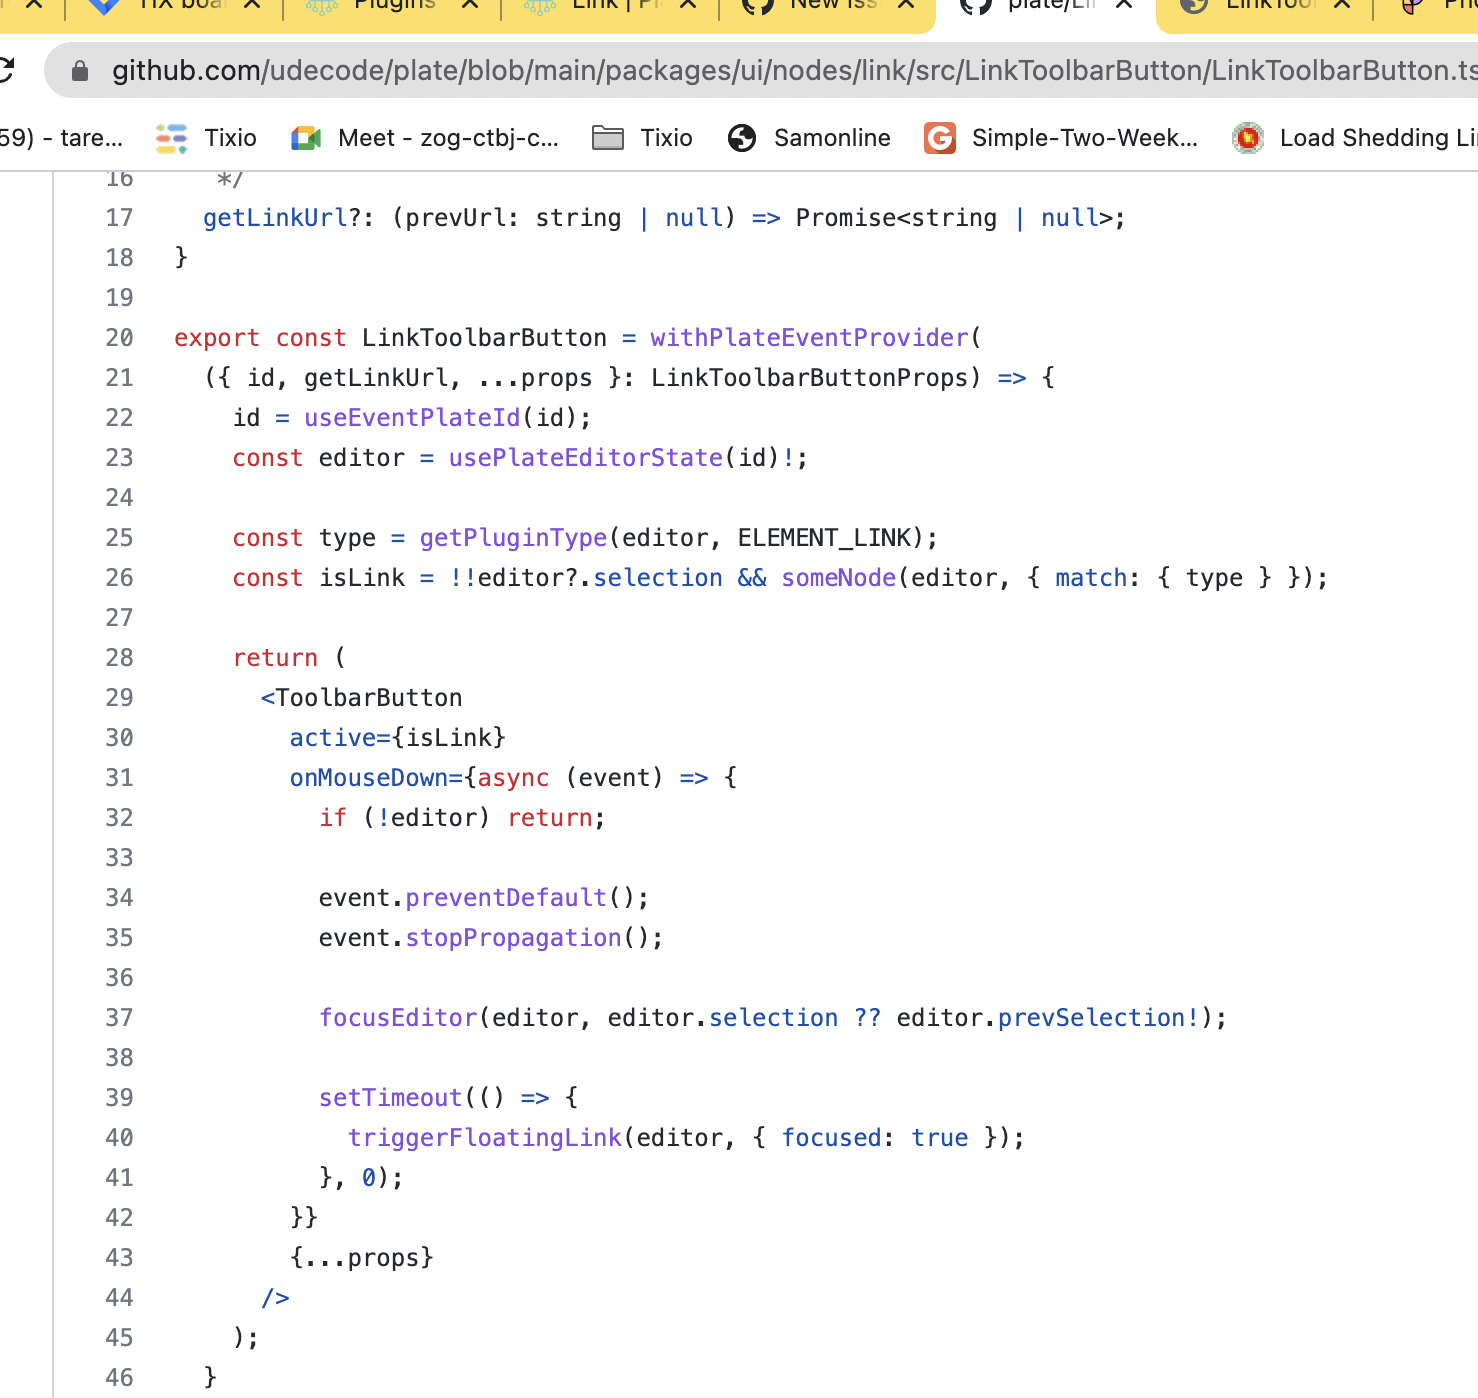Click the Samonline globe icon
This screenshot has height=1398, width=1478.
click(x=741, y=137)
